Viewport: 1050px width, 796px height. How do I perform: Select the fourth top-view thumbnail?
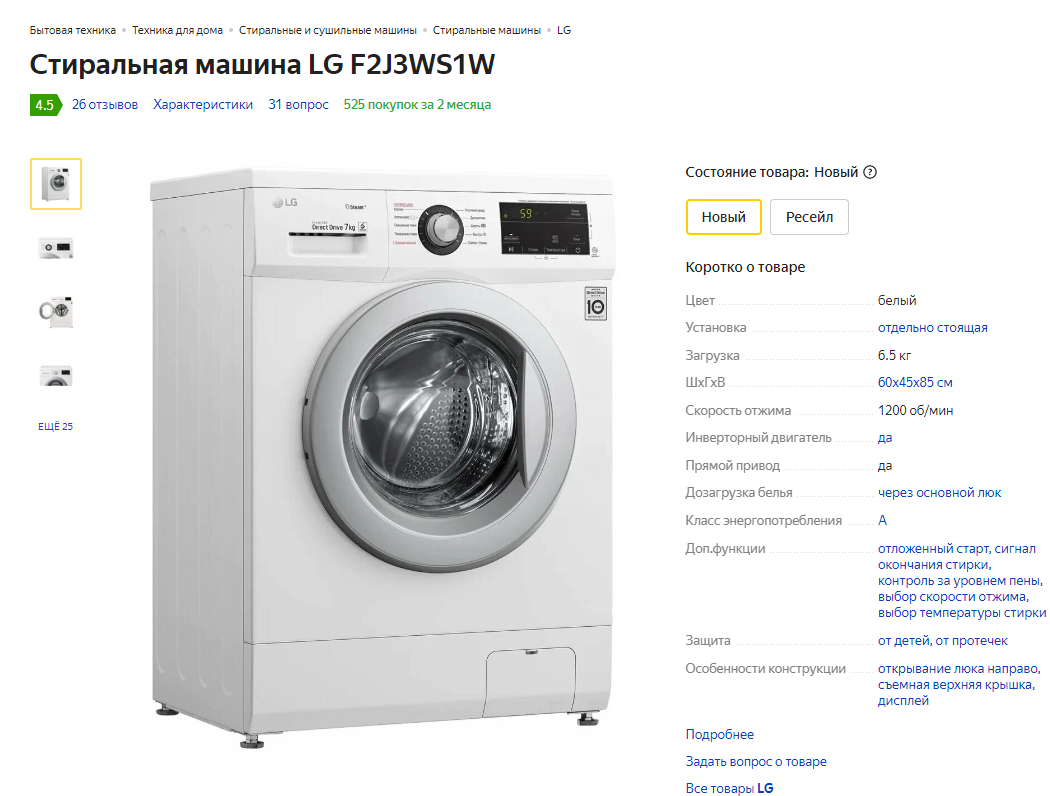56,376
